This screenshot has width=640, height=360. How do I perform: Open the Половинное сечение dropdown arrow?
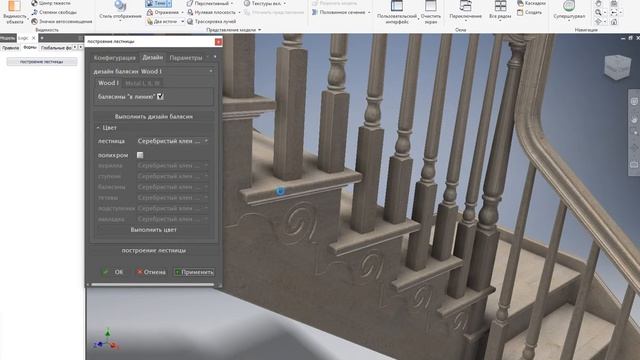[x=369, y=12]
